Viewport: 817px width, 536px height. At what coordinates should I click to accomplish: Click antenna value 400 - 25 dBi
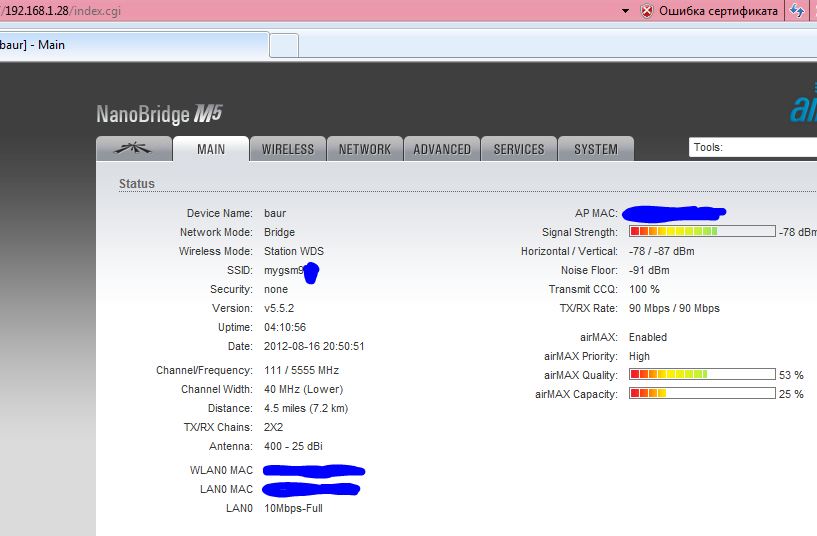tap(293, 446)
